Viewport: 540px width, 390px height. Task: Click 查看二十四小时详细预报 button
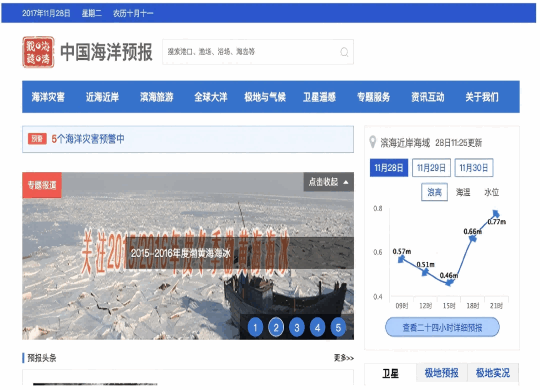click(442, 327)
